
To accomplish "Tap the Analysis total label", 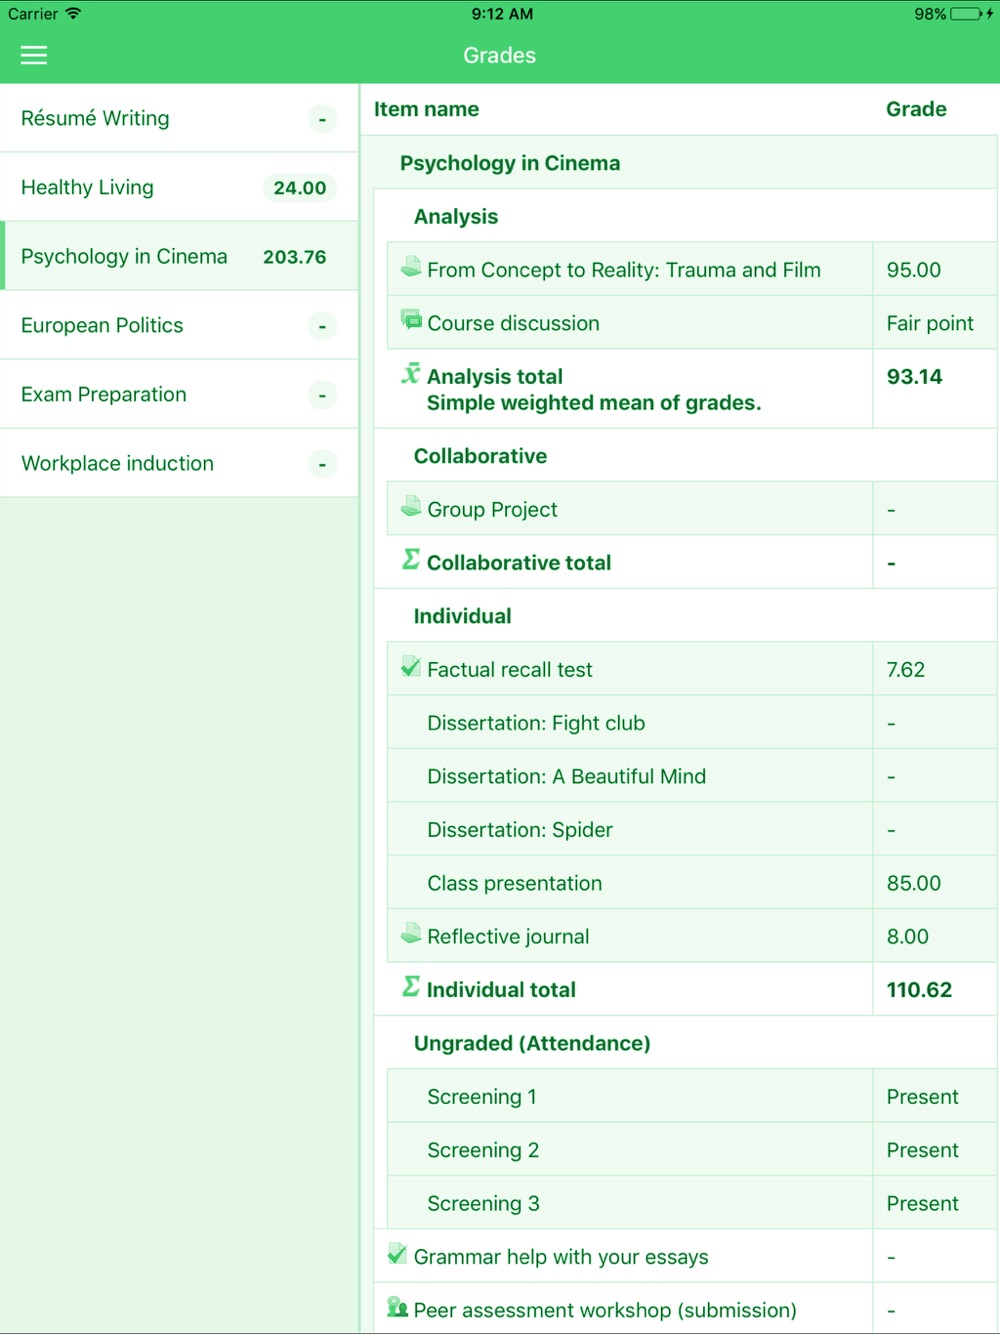I will tap(495, 377).
